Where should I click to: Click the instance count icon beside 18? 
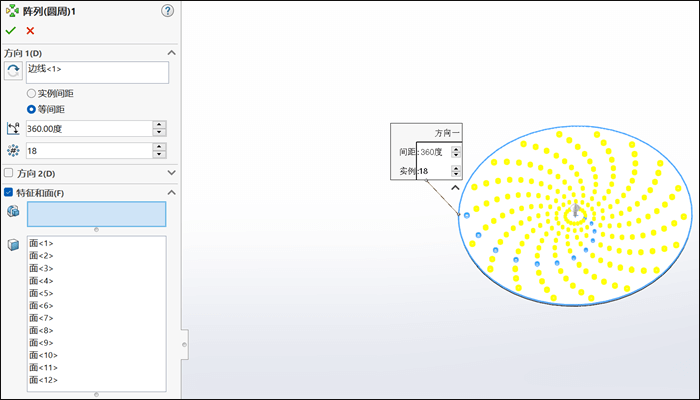click(13, 151)
